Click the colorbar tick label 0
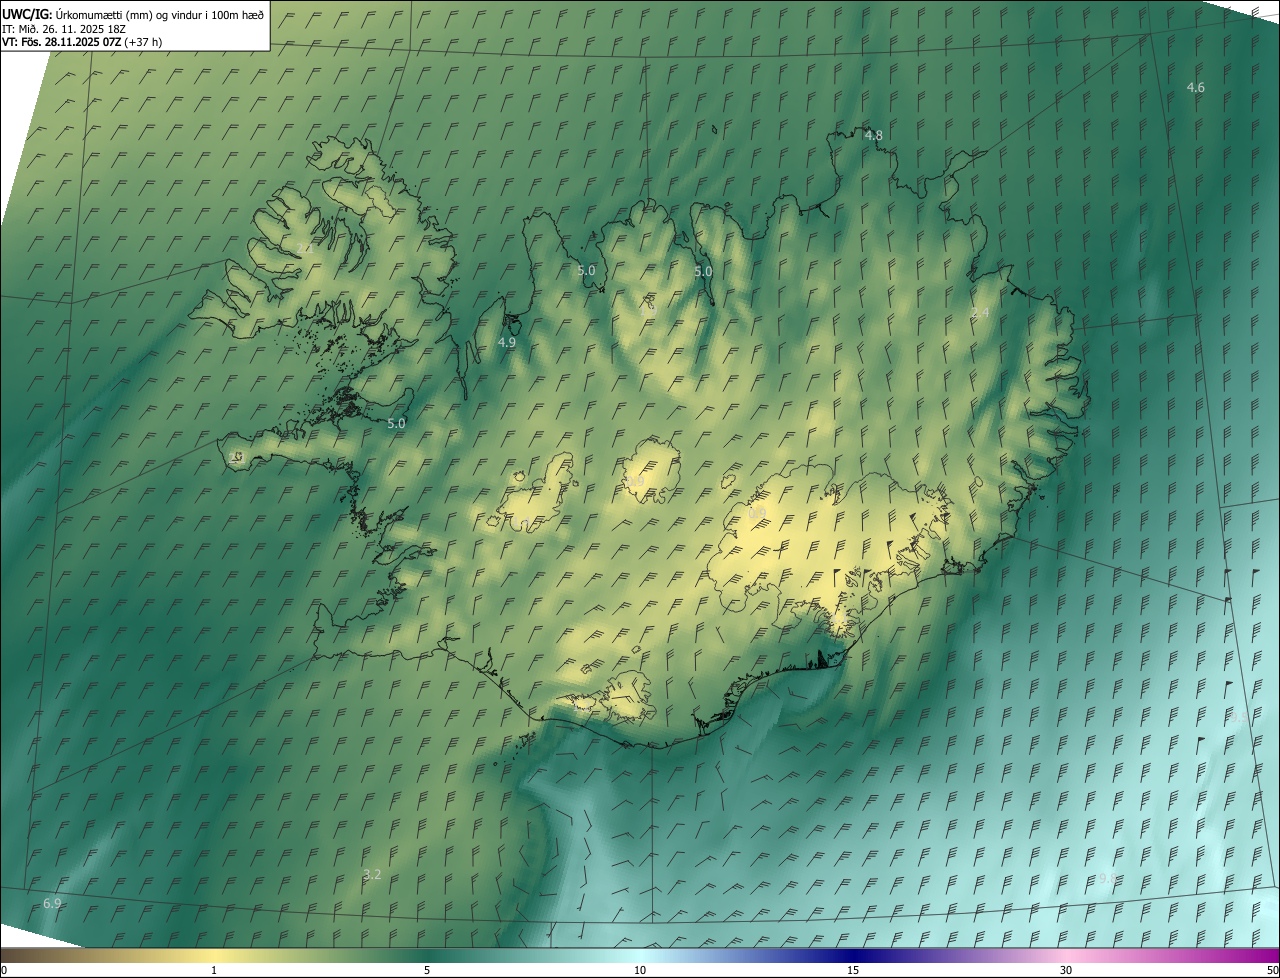Viewport: 1280px width, 978px height. pos(4,970)
